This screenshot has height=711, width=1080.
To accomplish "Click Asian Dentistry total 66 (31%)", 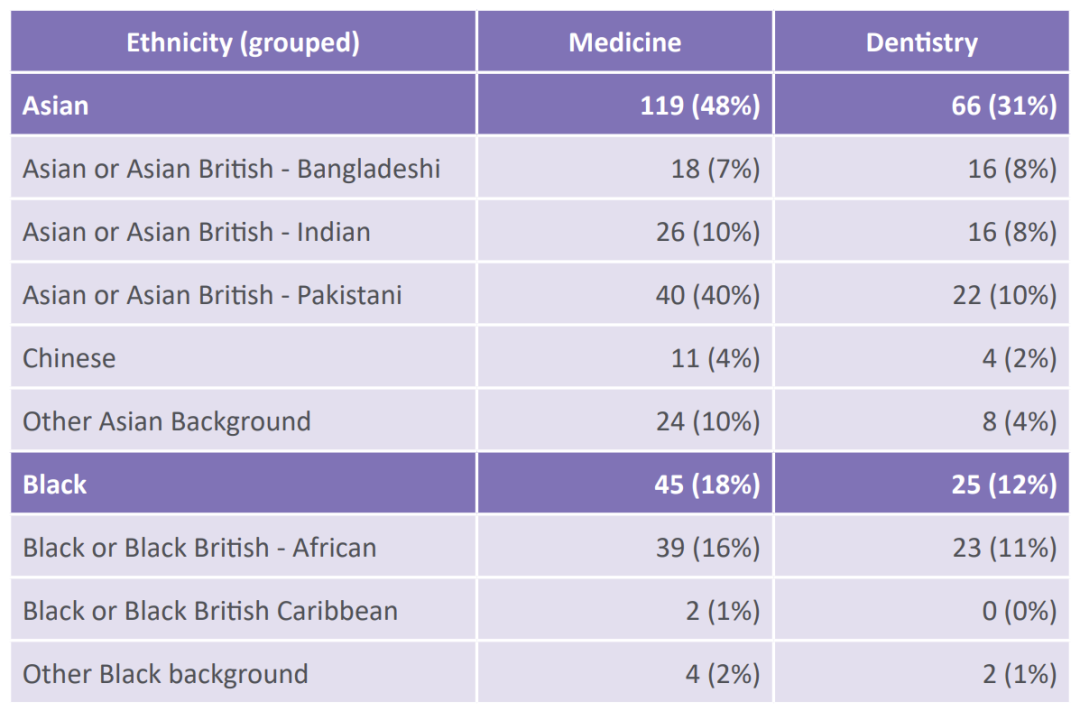I will pos(1004,105).
